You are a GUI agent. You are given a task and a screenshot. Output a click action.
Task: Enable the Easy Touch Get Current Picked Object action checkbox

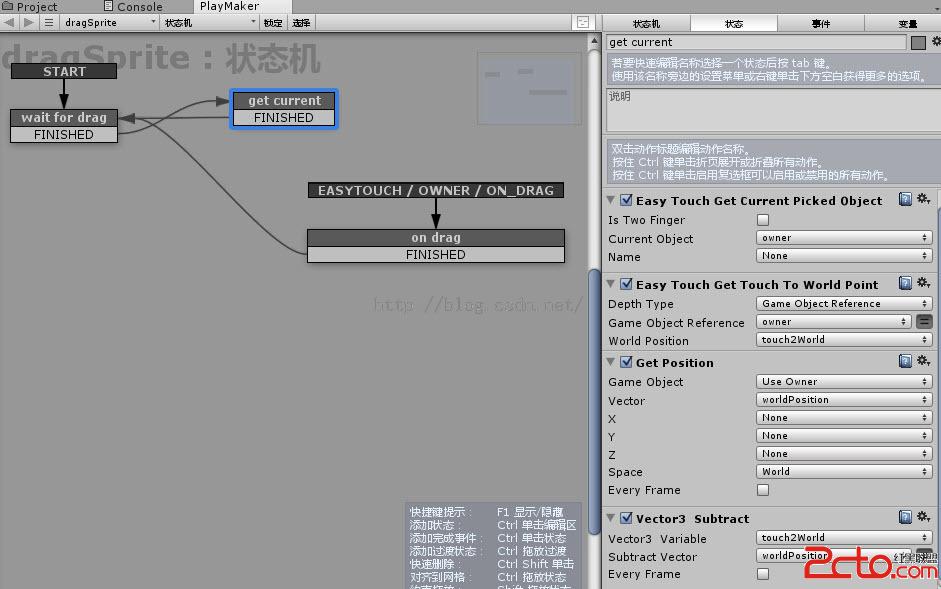[x=626, y=200]
